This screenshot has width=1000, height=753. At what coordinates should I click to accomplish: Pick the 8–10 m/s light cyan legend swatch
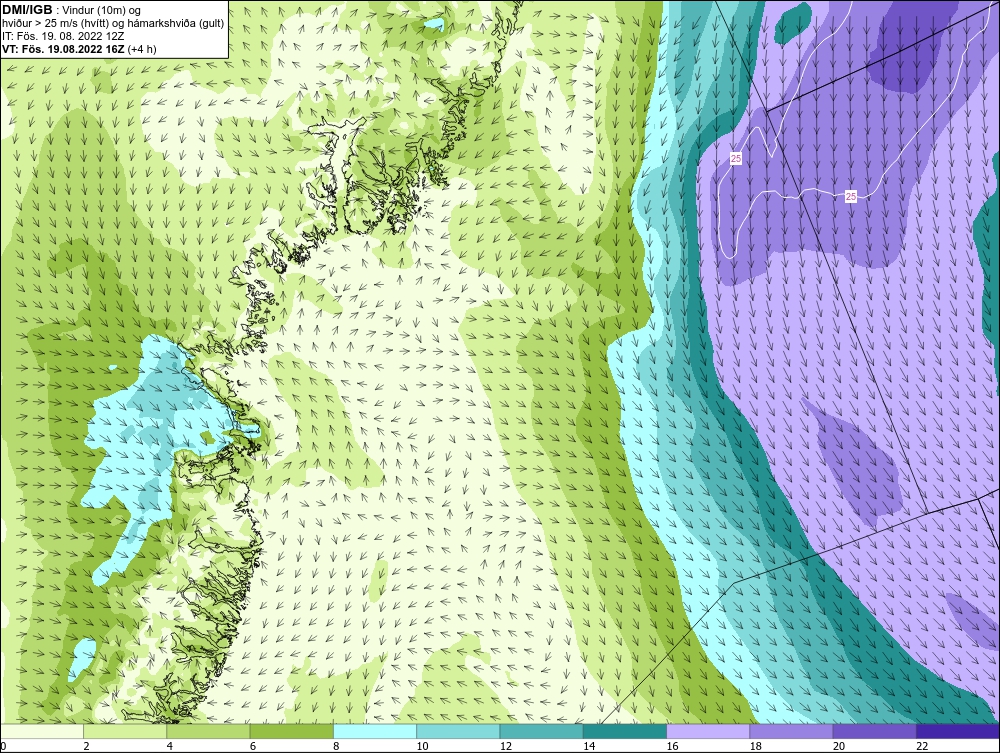[375, 731]
